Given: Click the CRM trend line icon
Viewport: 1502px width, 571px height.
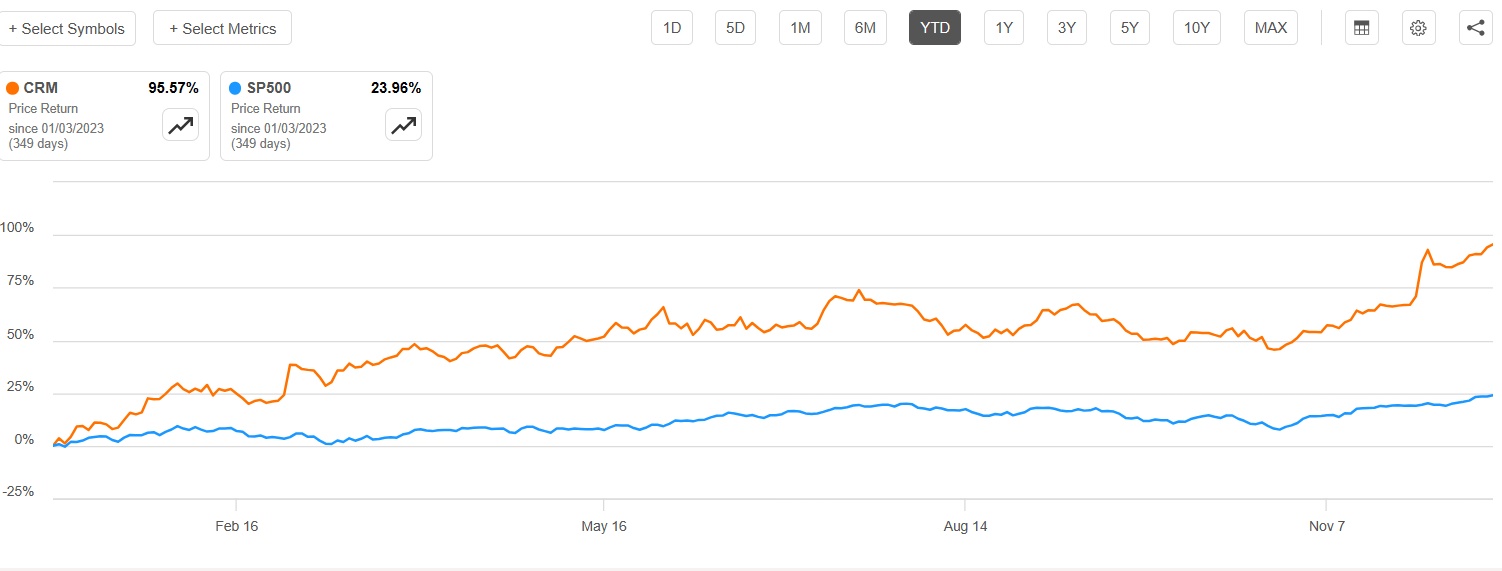Looking at the screenshot, I should 181,125.
